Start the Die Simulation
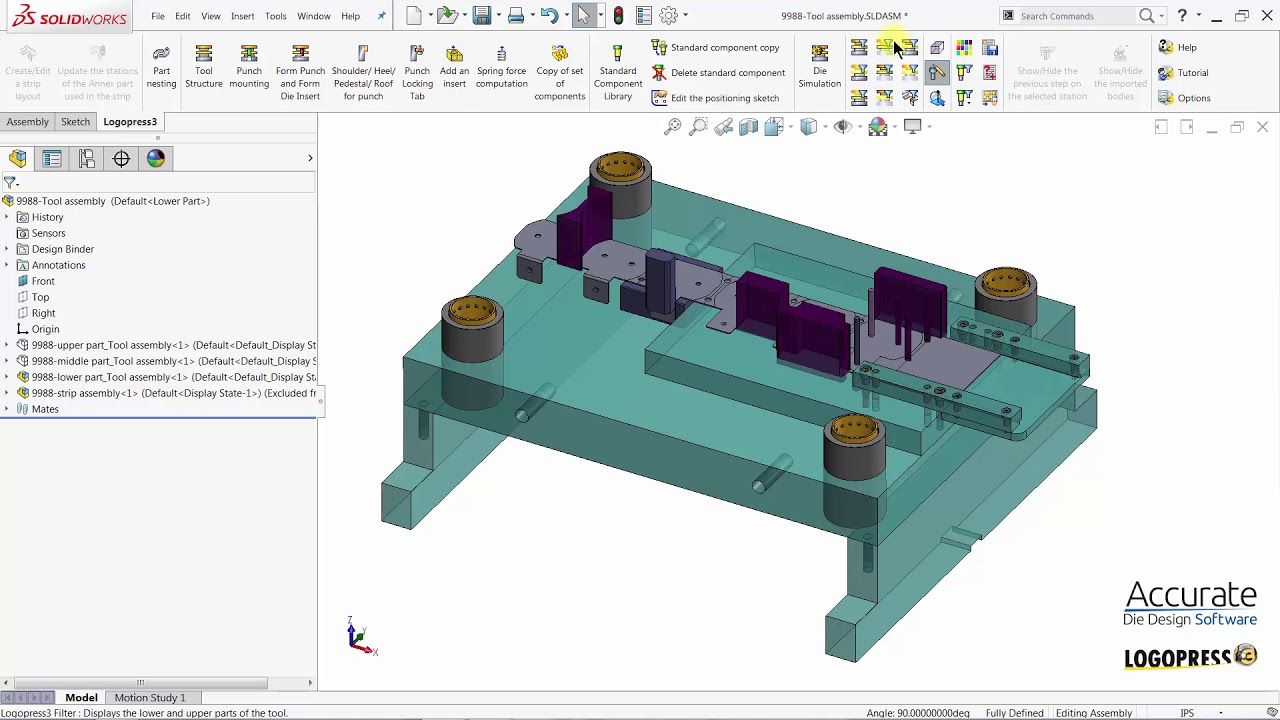The height and width of the screenshot is (720, 1280). pyautogui.click(x=819, y=66)
